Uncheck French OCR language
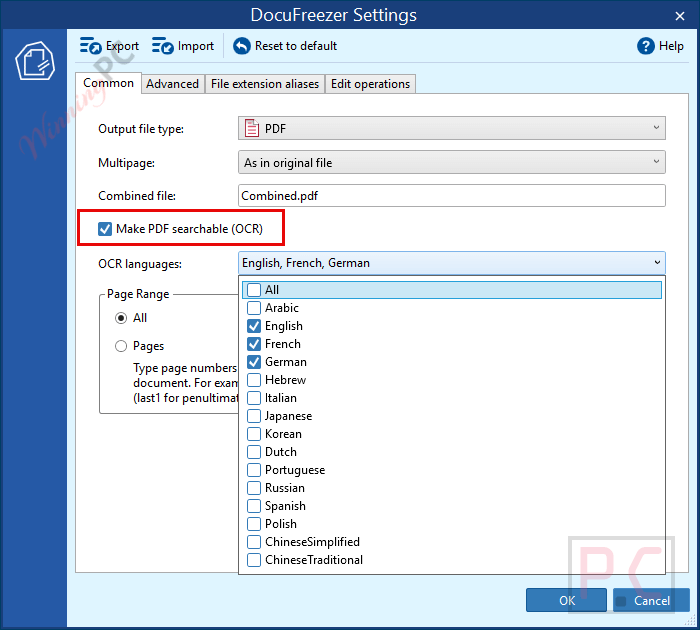This screenshot has width=700, height=630. click(254, 344)
